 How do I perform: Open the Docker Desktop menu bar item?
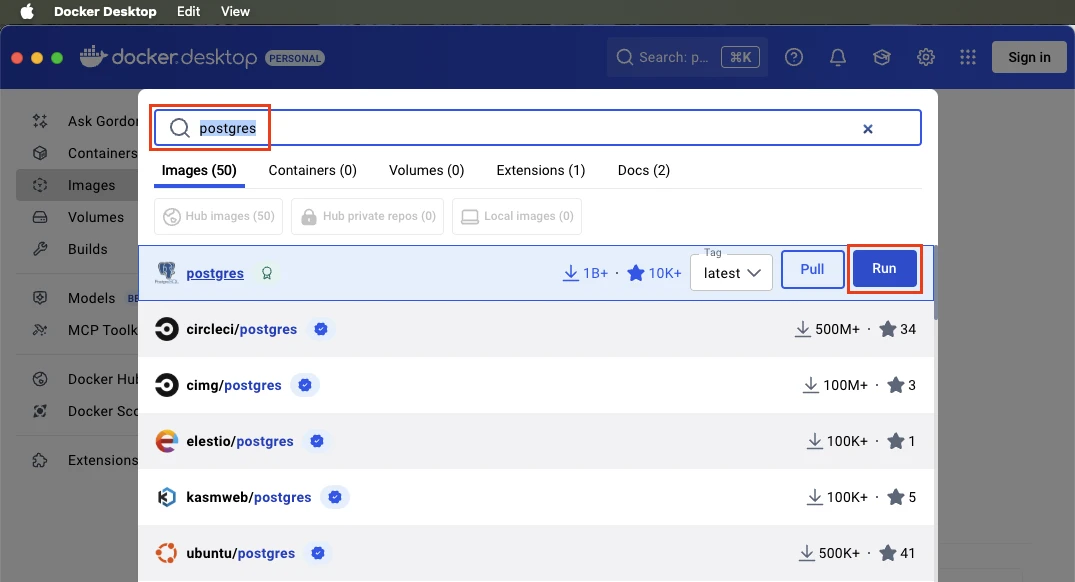pyautogui.click(x=105, y=12)
